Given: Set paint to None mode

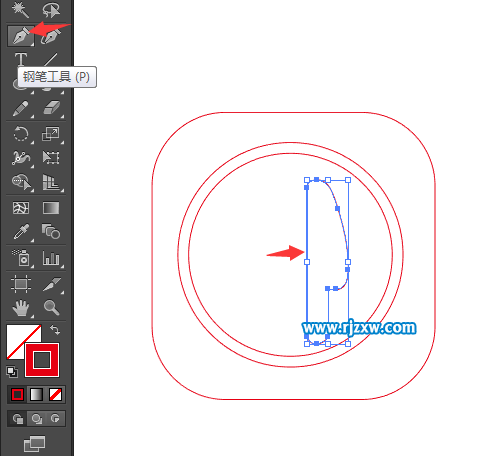Looking at the screenshot, I should pos(55,394).
